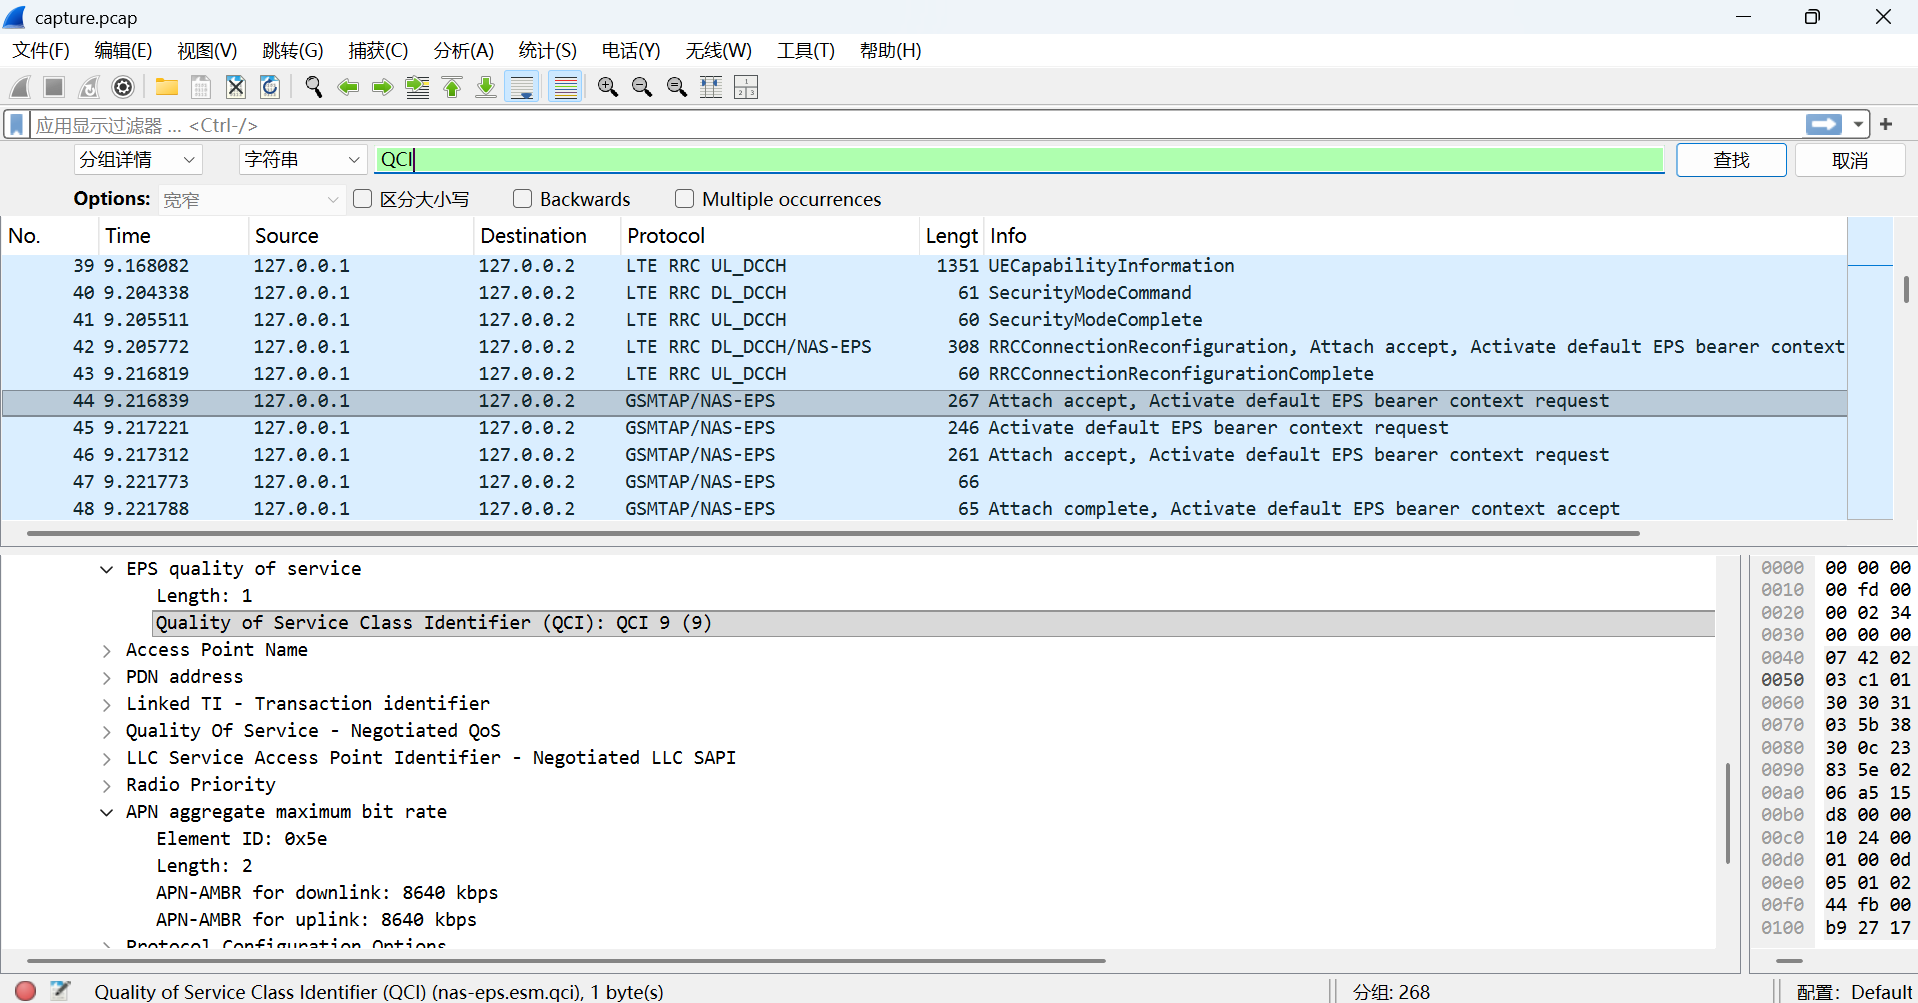The width and height of the screenshot is (1918, 1003).
Task: Collapse the APN aggregate maximum bit rate node
Action: click(x=107, y=812)
